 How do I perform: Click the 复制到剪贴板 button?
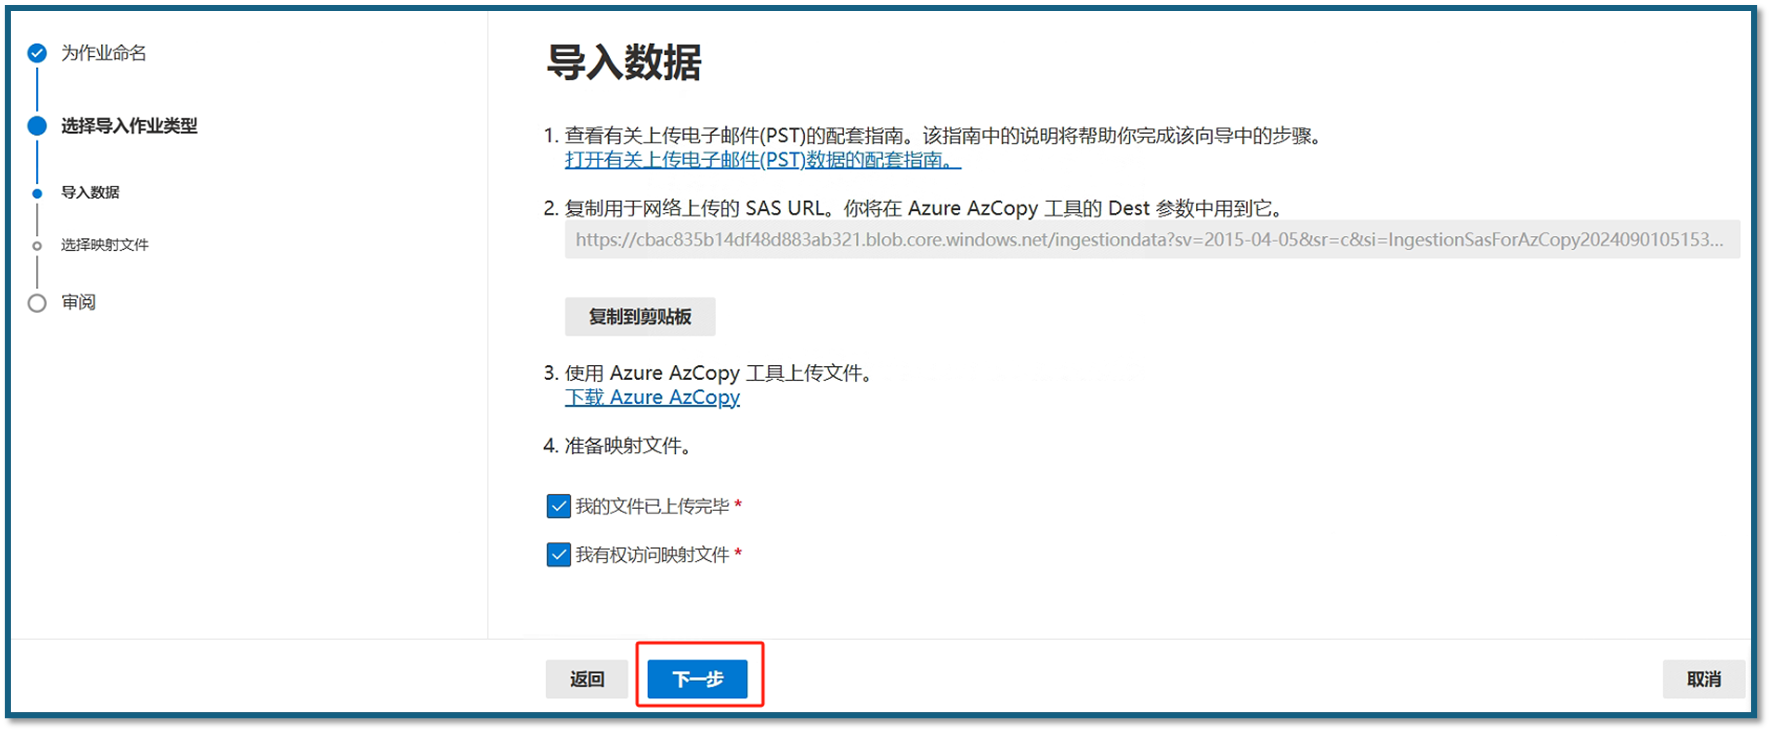tap(640, 317)
